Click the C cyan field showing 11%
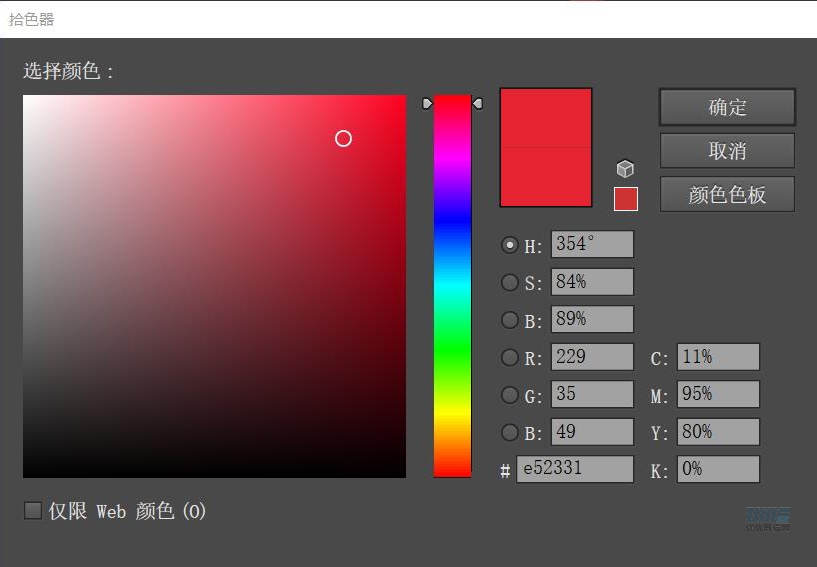The height and width of the screenshot is (567, 817). [717, 358]
